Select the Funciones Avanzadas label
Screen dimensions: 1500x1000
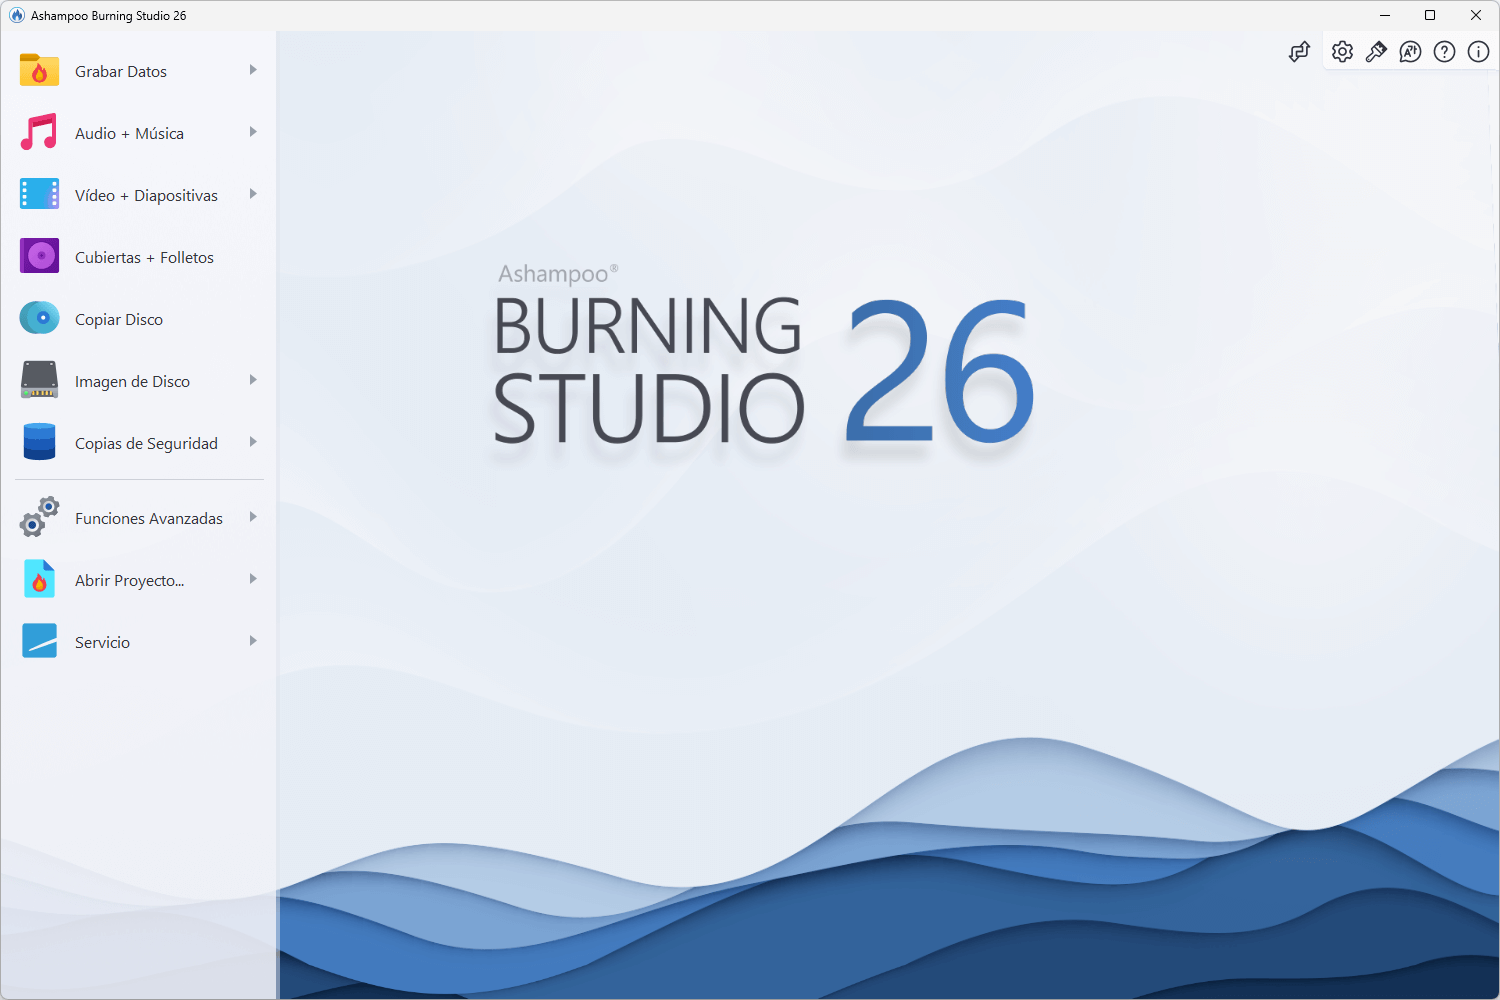click(x=149, y=519)
